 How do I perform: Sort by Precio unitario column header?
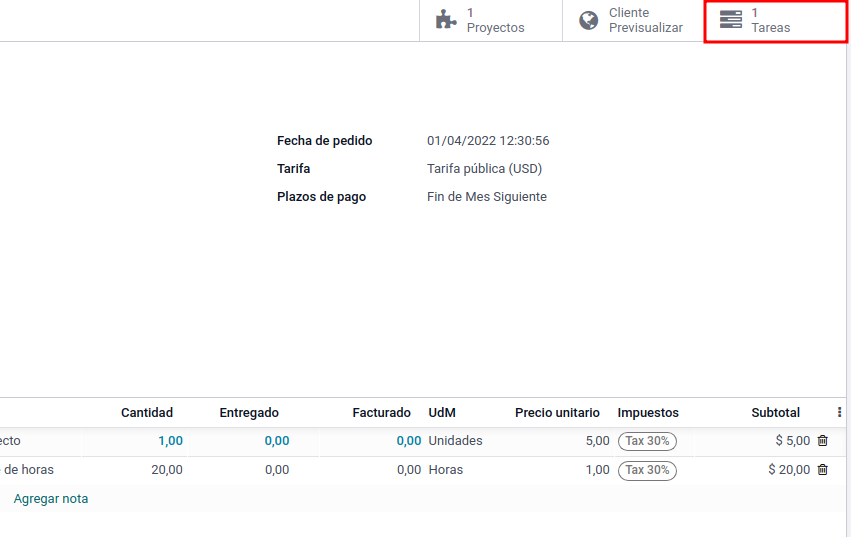[557, 413]
